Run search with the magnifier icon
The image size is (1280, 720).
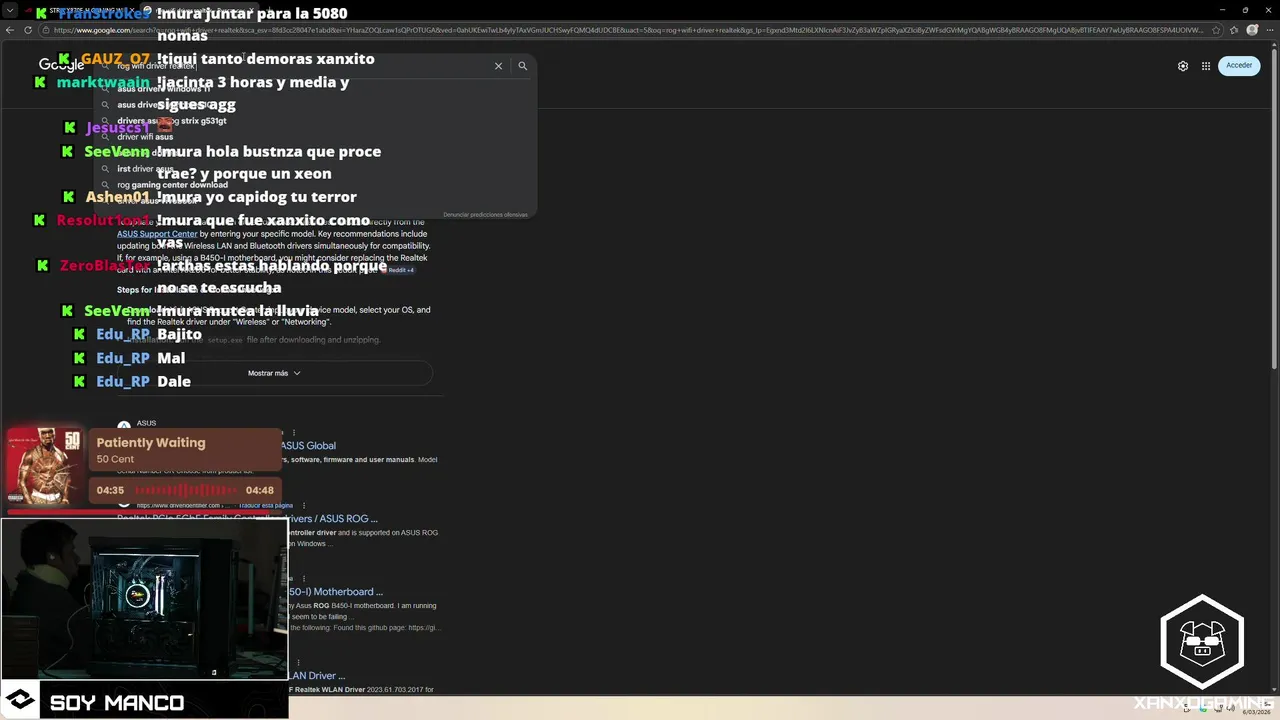click(x=522, y=66)
